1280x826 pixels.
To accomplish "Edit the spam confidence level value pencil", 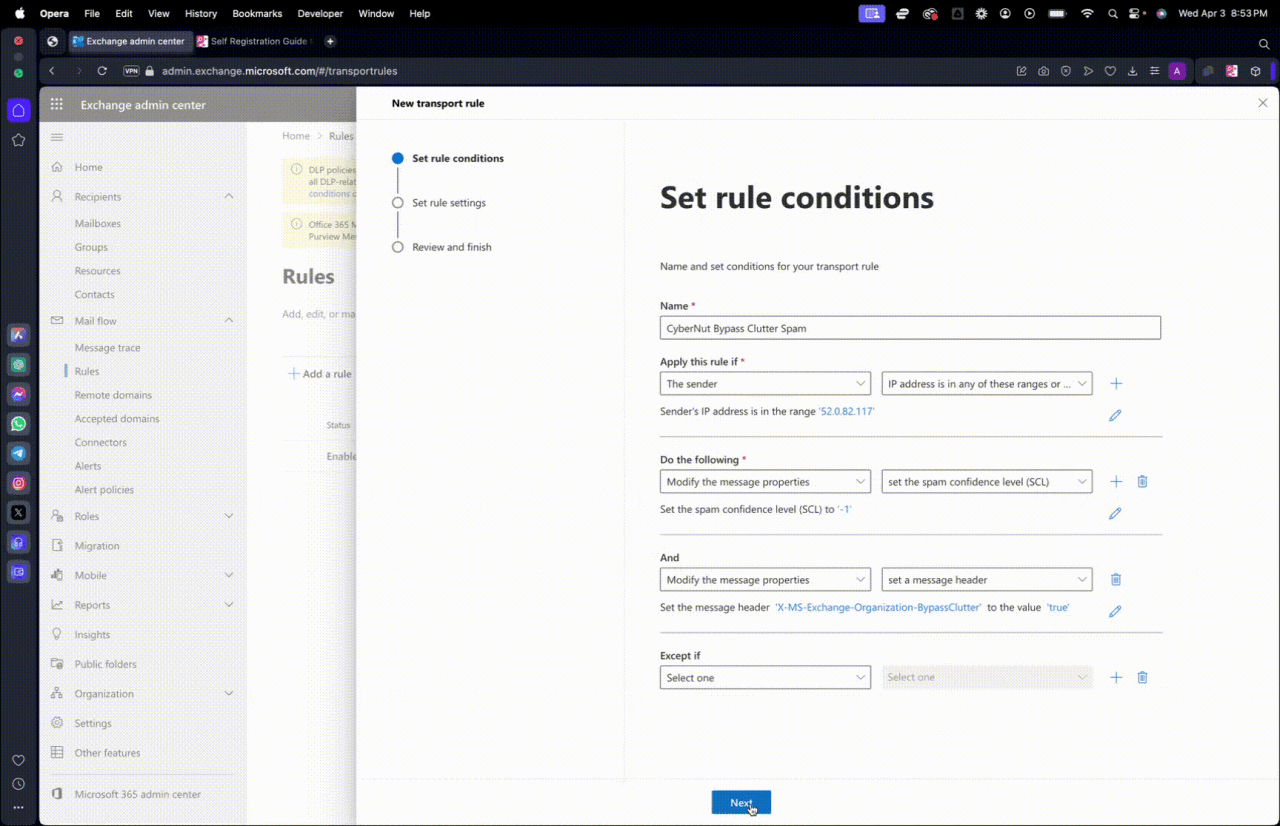I will pyautogui.click(x=1115, y=513).
